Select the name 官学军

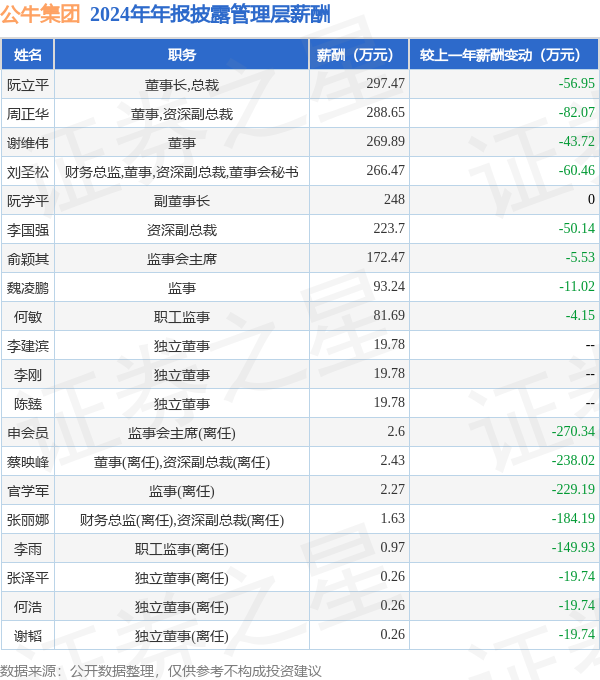pyautogui.click(x=28, y=491)
